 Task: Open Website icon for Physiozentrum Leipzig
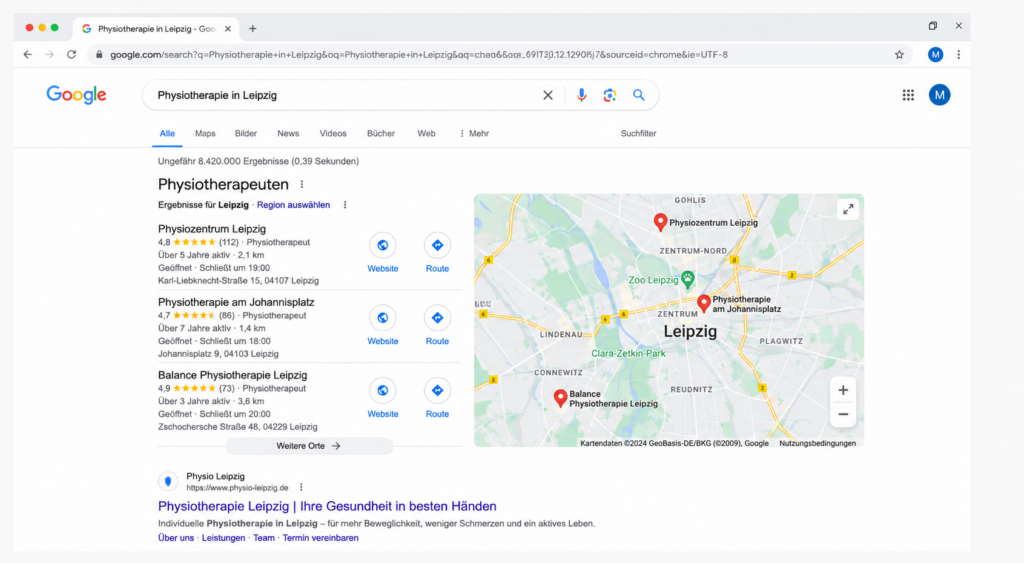pyautogui.click(x=383, y=246)
